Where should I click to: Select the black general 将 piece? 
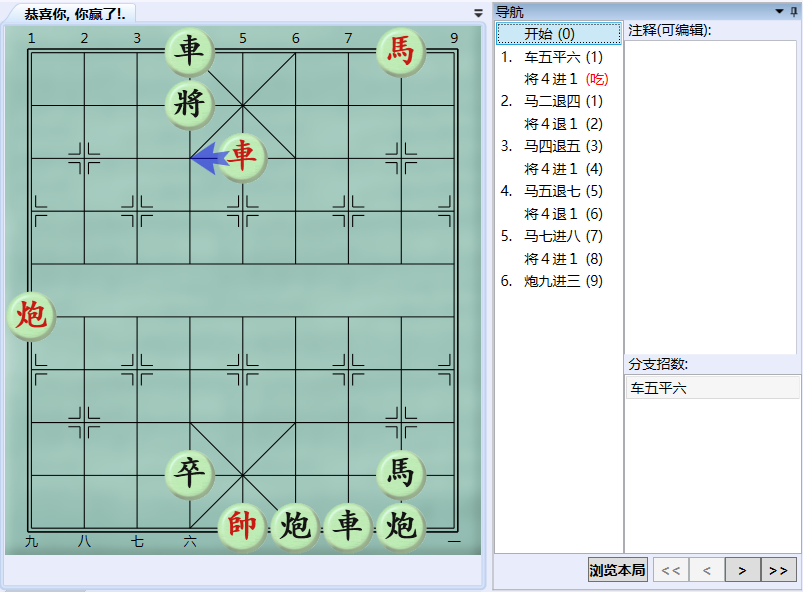tap(189, 106)
